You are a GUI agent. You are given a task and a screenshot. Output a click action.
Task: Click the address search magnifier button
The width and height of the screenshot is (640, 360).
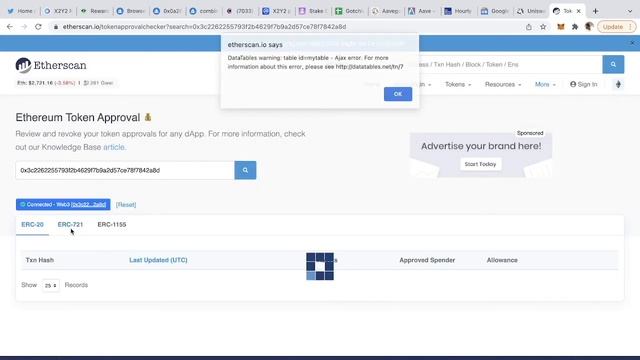coord(245,170)
